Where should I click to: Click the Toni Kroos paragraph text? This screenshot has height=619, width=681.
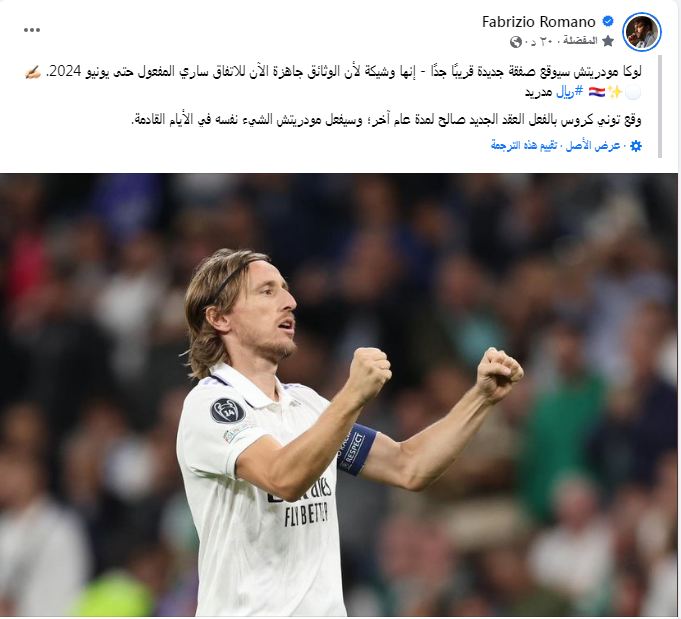point(386,119)
